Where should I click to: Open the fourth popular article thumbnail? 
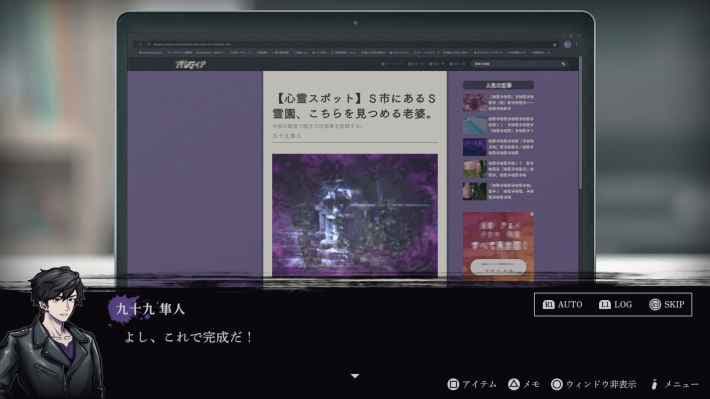(475, 169)
